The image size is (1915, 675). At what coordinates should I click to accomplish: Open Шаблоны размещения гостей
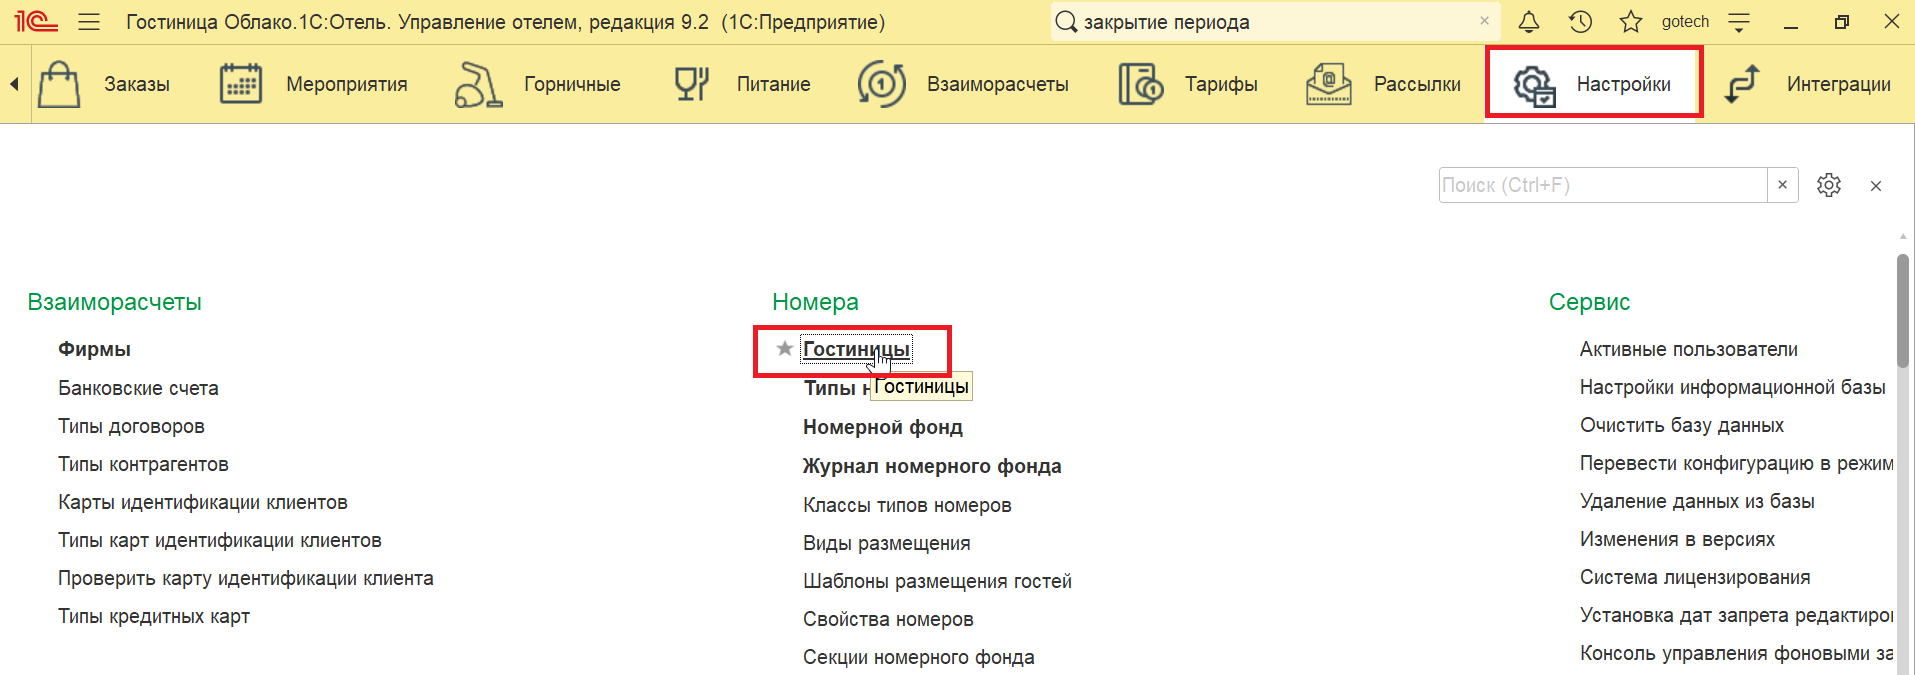pos(937,581)
